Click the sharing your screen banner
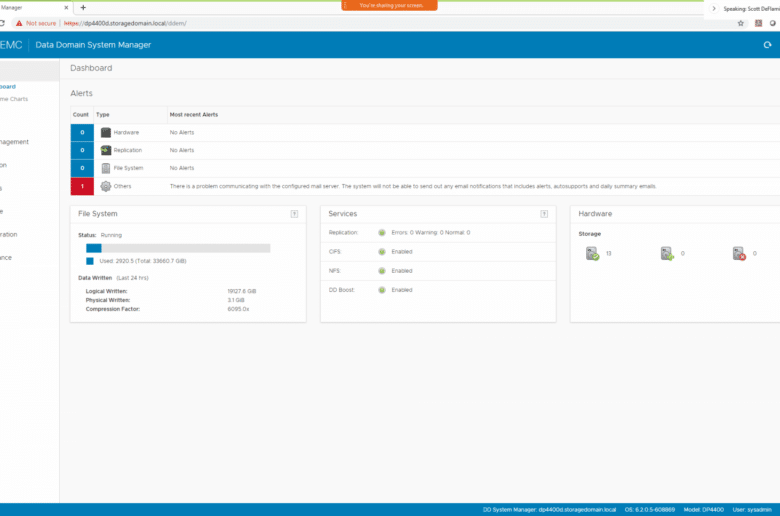The height and width of the screenshot is (516, 780). click(x=390, y=5)
